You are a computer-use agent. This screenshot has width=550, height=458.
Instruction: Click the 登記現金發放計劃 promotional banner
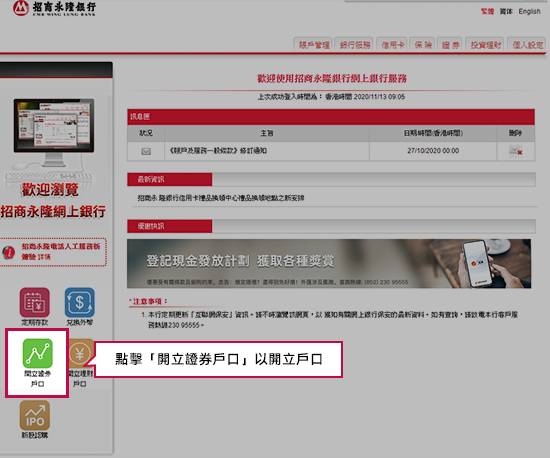click(x=329, y=264)
